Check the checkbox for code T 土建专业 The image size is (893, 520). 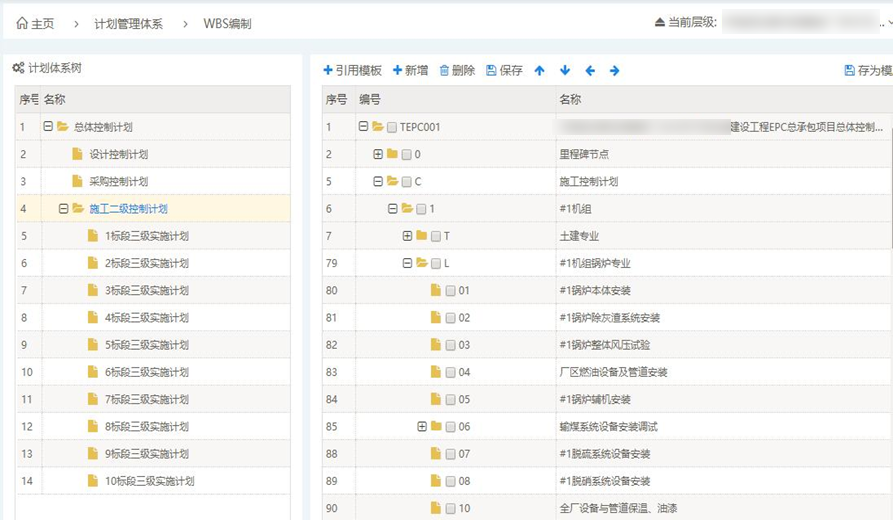point(436,236)
